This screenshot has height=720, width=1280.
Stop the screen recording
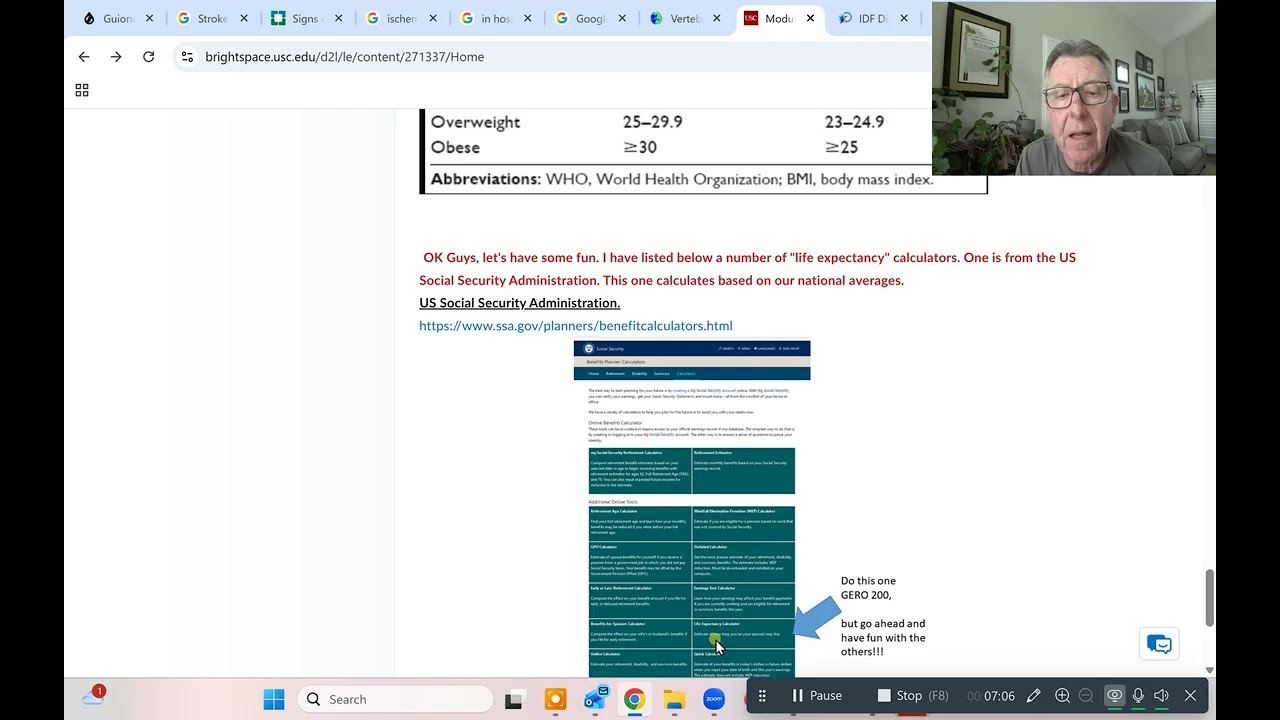913,696
